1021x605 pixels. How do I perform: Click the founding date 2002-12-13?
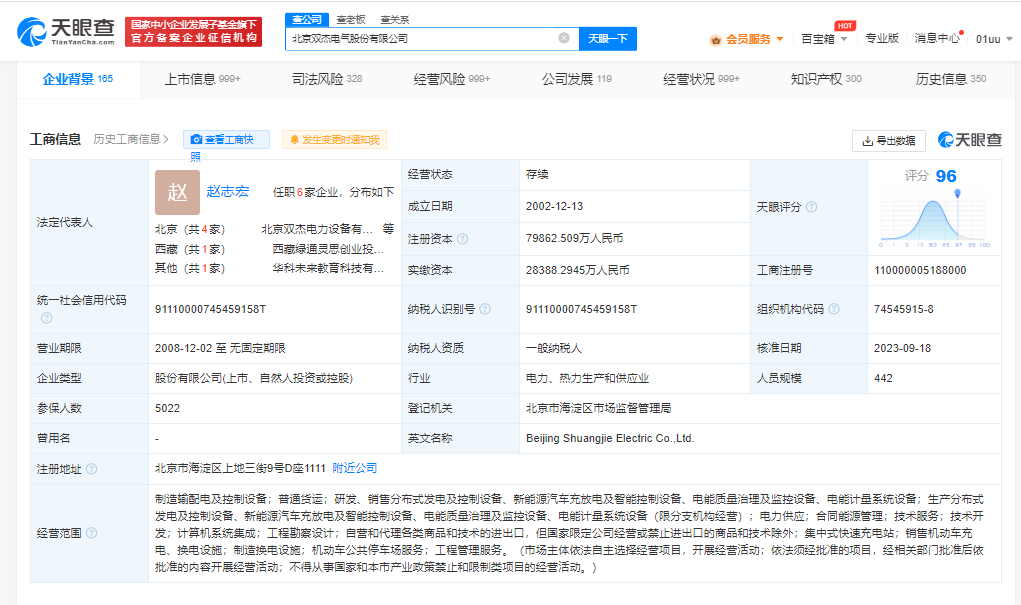point(555,206)
